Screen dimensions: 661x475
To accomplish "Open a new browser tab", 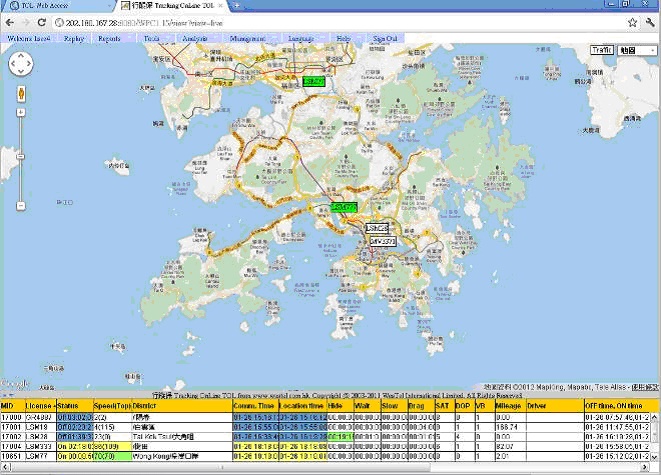I will coord(237,5).
